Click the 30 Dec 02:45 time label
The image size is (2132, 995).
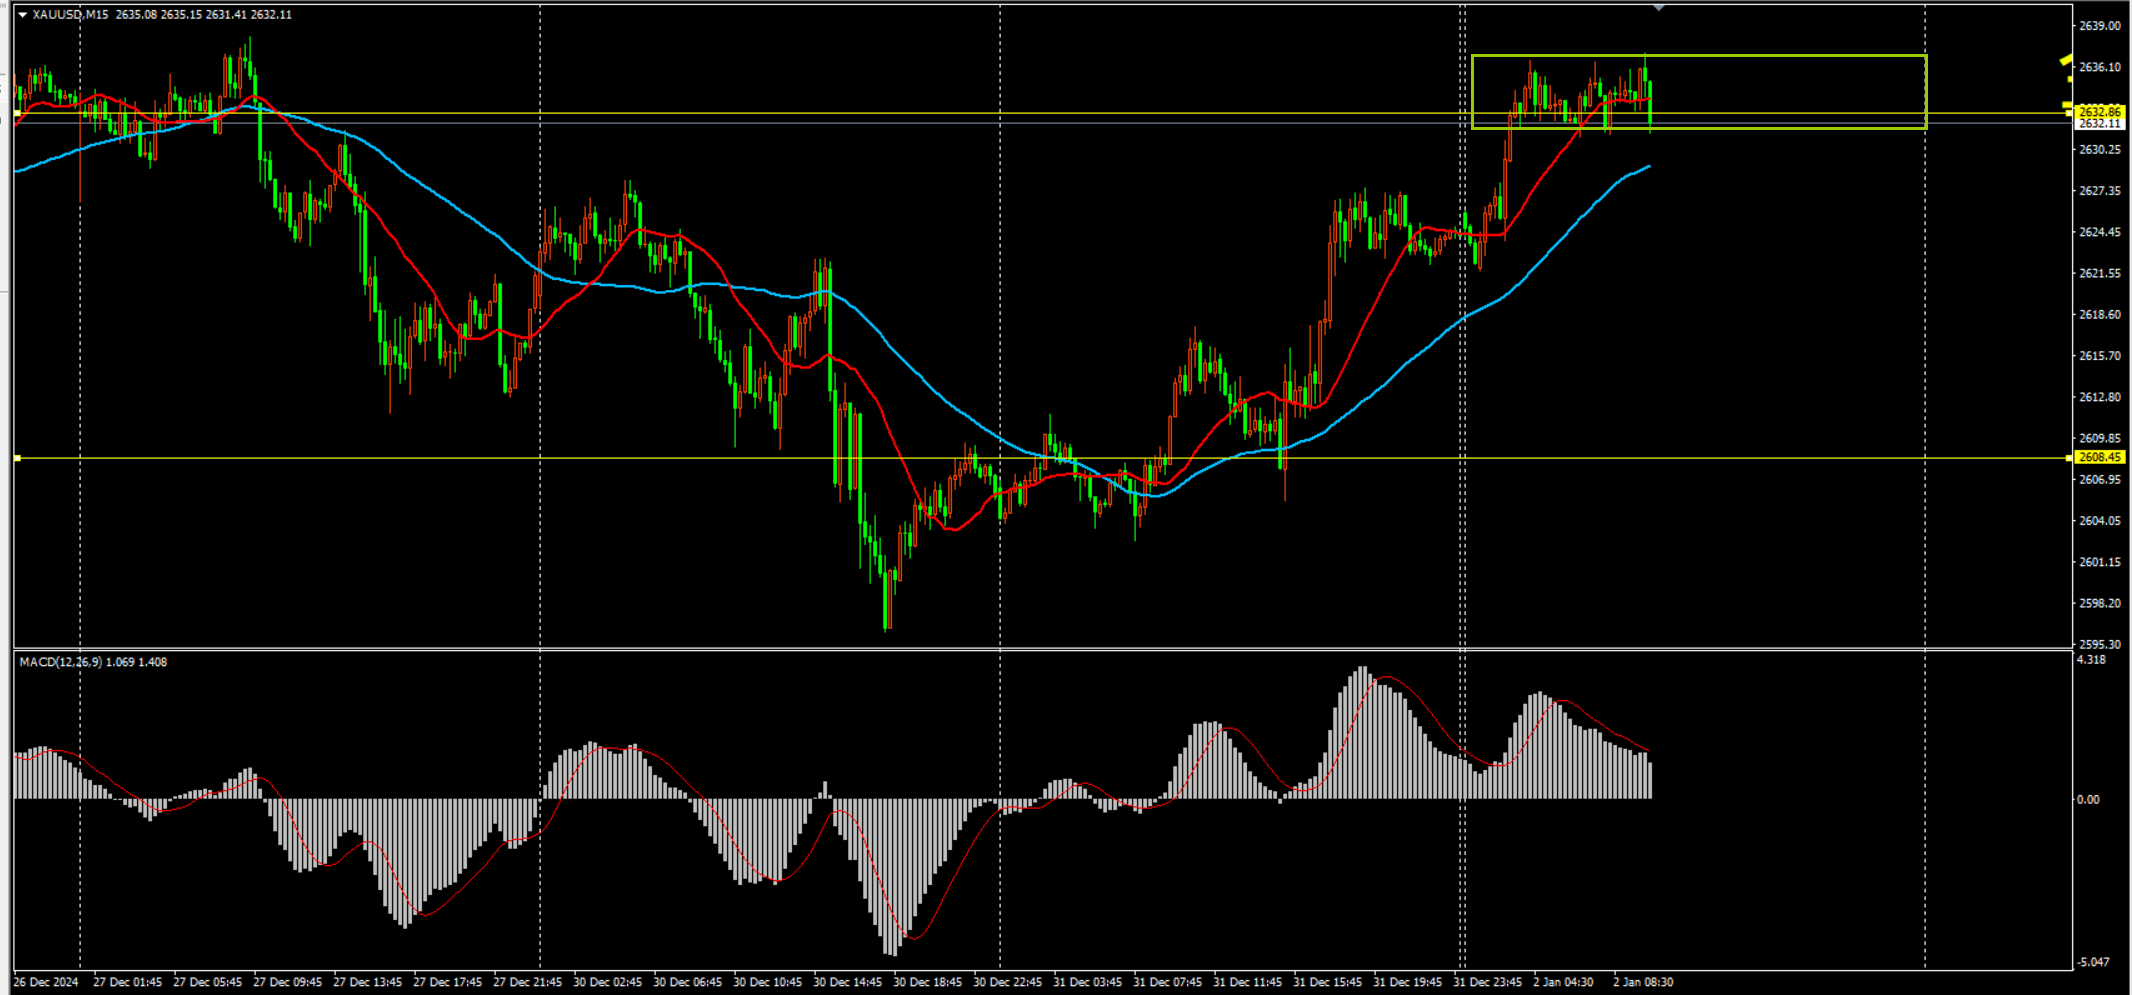tap(607, 982)
